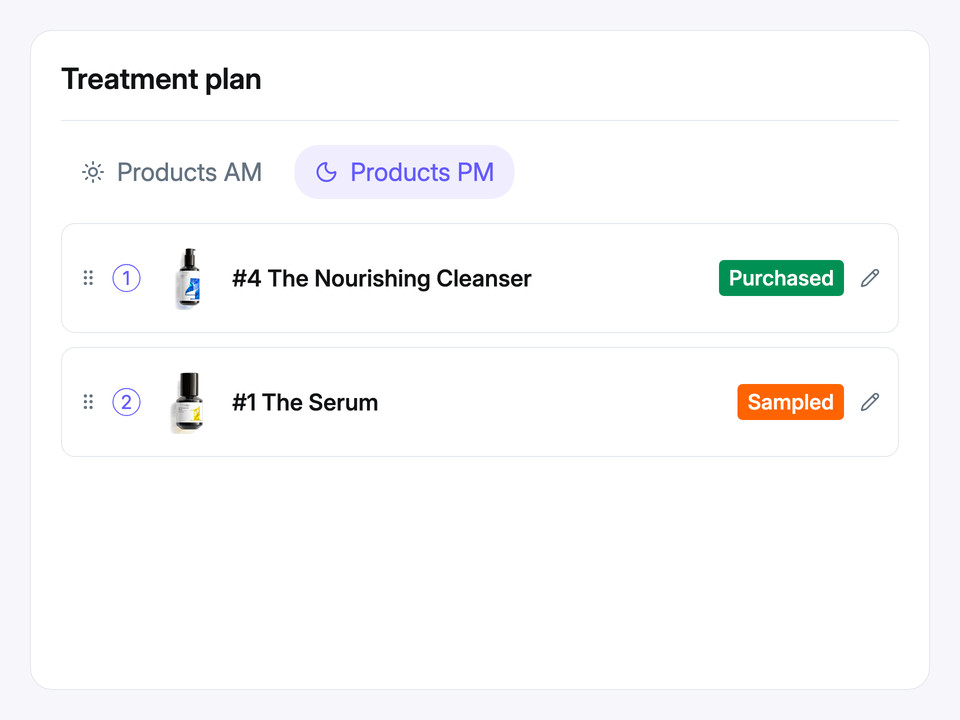This screenshot has height=720, width=960.
Task: Select the Products PM tab
Action: click(404, 172)
